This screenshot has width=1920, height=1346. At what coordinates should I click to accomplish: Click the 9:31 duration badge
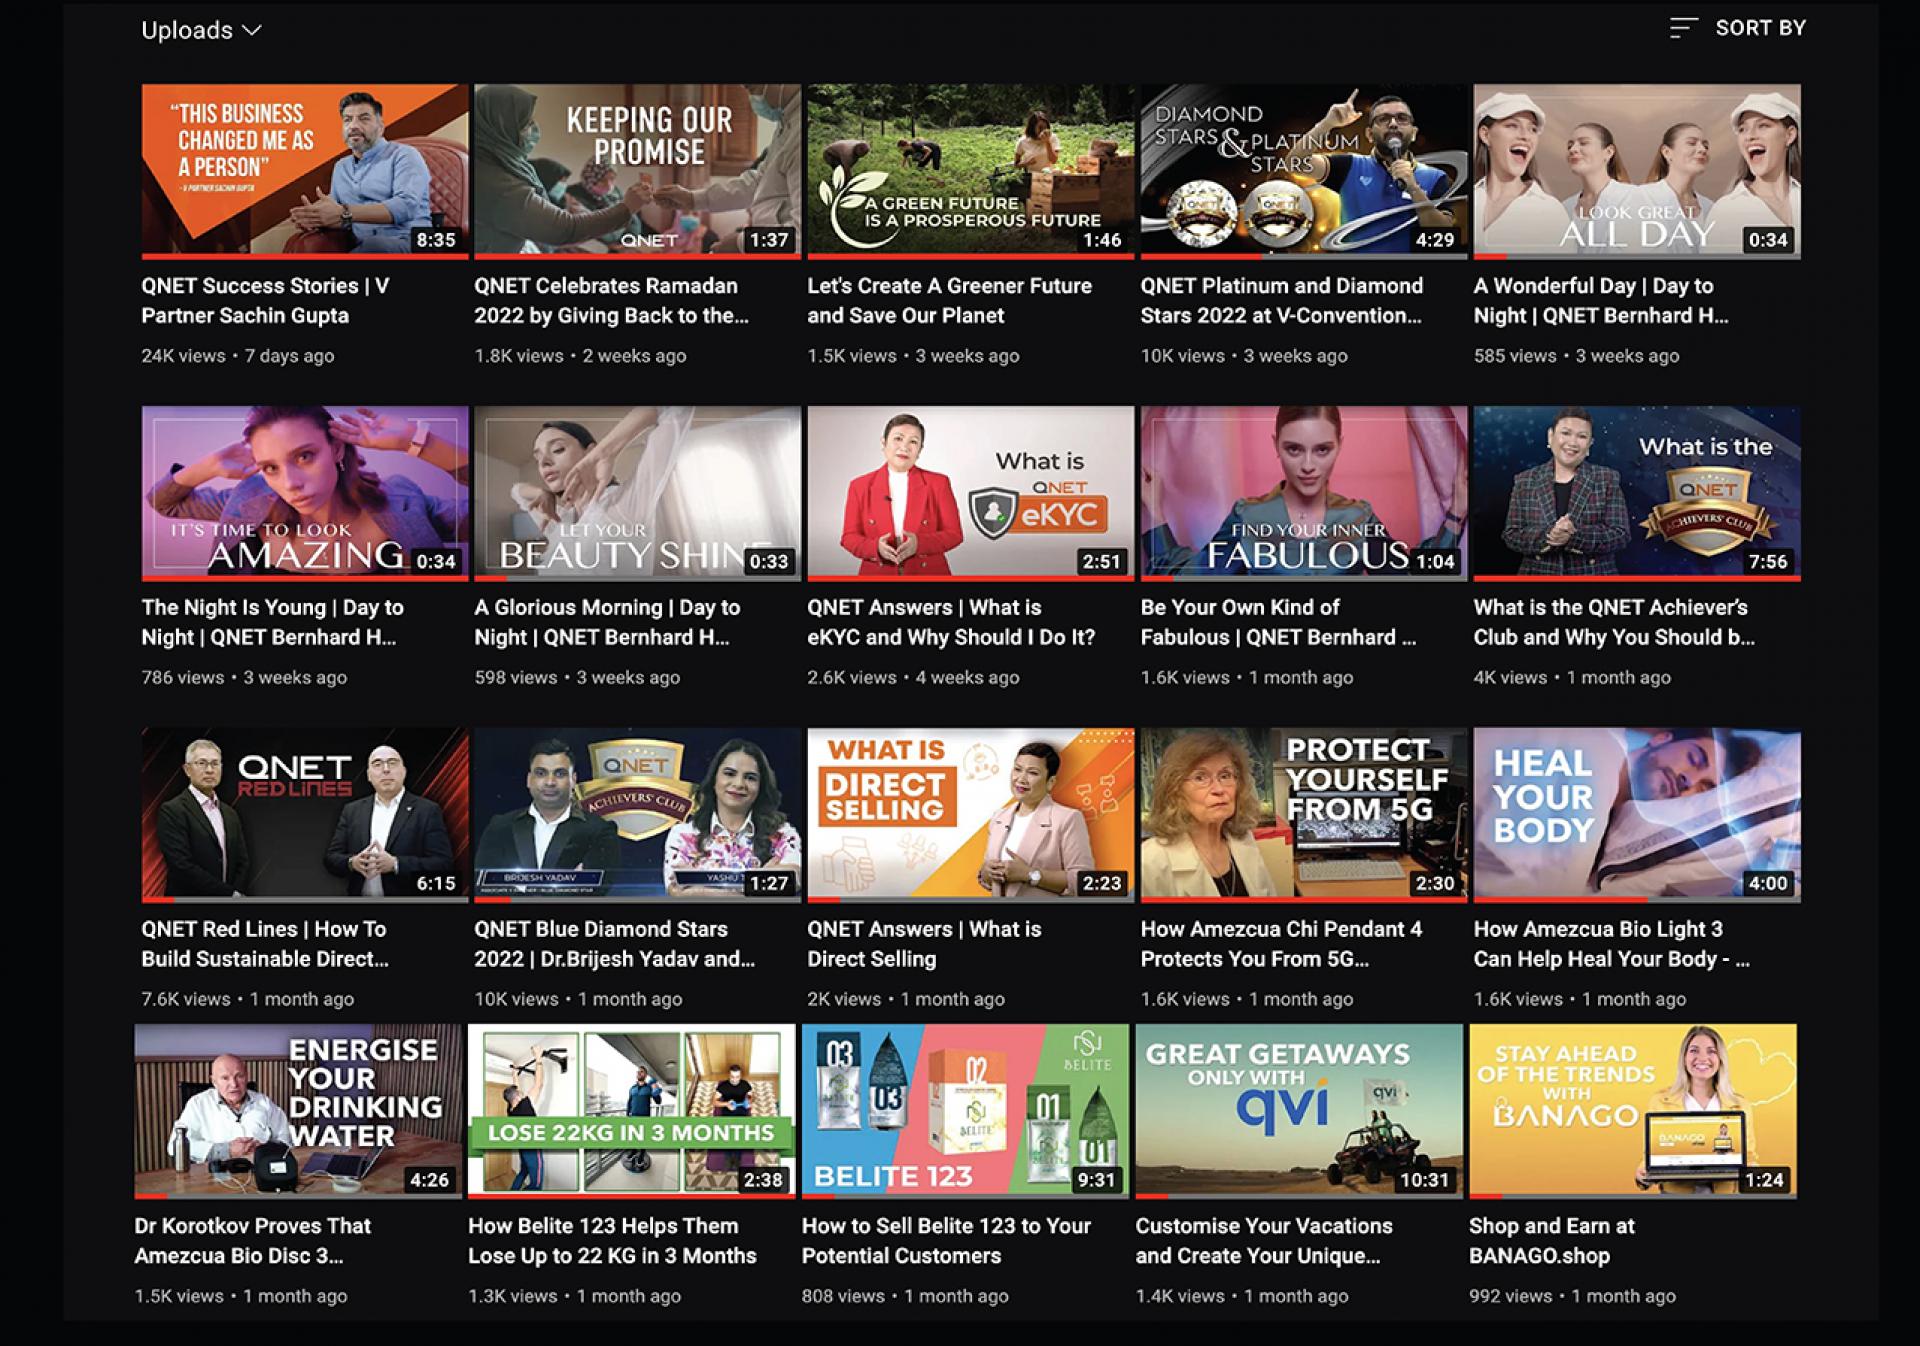(x=1096, y=1180)
